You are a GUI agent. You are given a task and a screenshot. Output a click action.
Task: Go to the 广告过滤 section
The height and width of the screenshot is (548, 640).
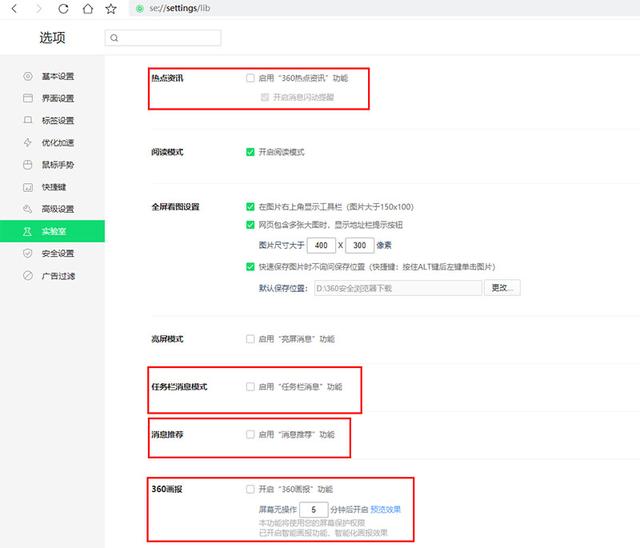click(x=52, y=276)
